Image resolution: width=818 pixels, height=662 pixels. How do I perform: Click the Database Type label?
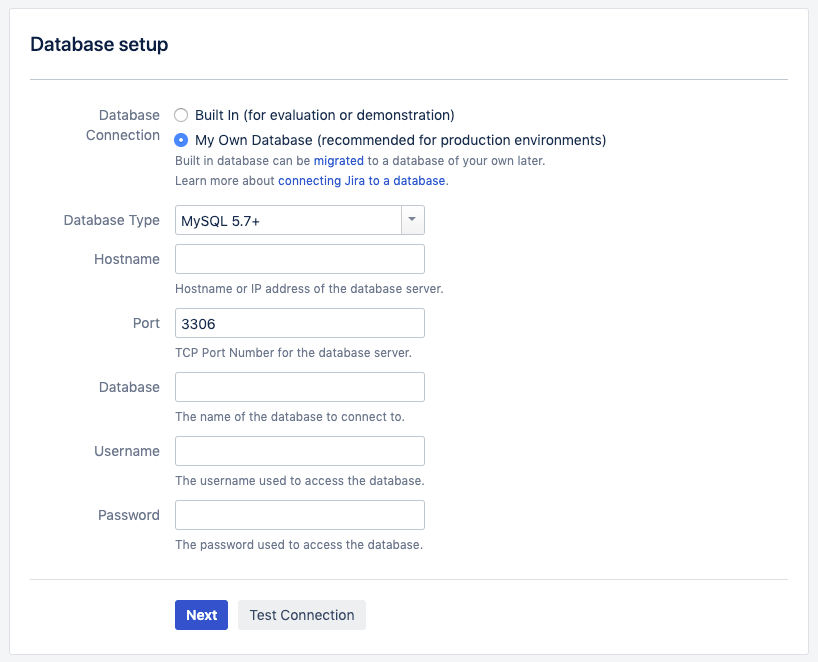click(112, 220)
